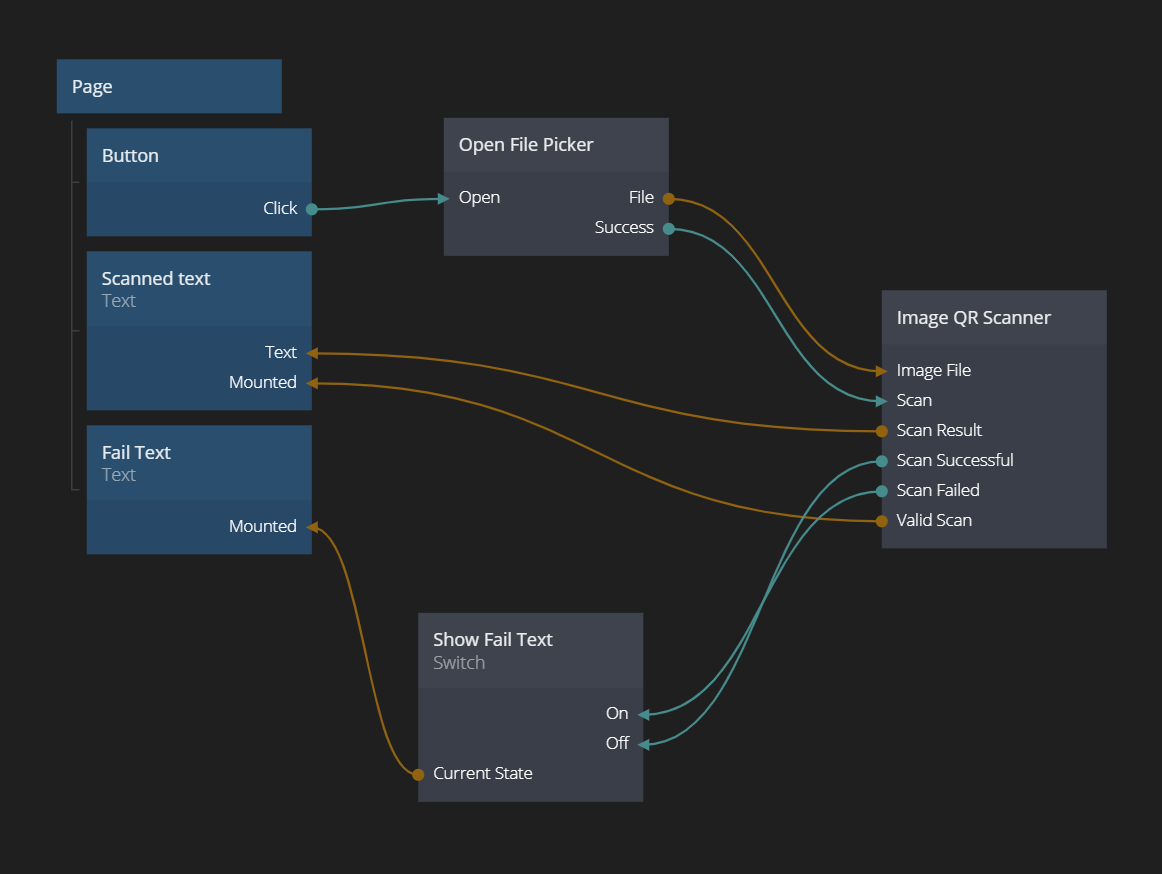
Task: Click the Success output port dot
Action: (x=669, y=229)
